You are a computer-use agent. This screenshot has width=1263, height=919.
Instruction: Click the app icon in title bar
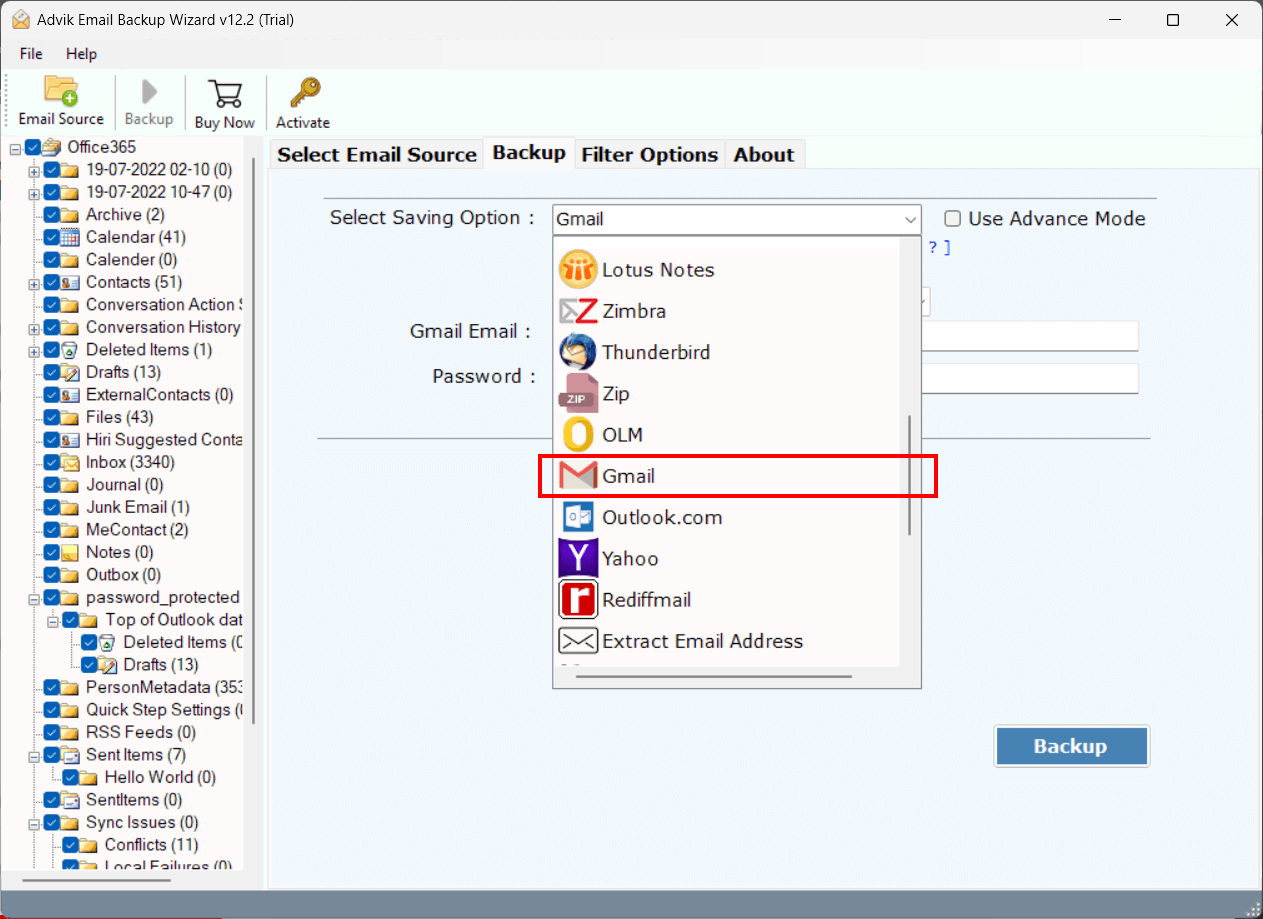(x=20, y=20)
